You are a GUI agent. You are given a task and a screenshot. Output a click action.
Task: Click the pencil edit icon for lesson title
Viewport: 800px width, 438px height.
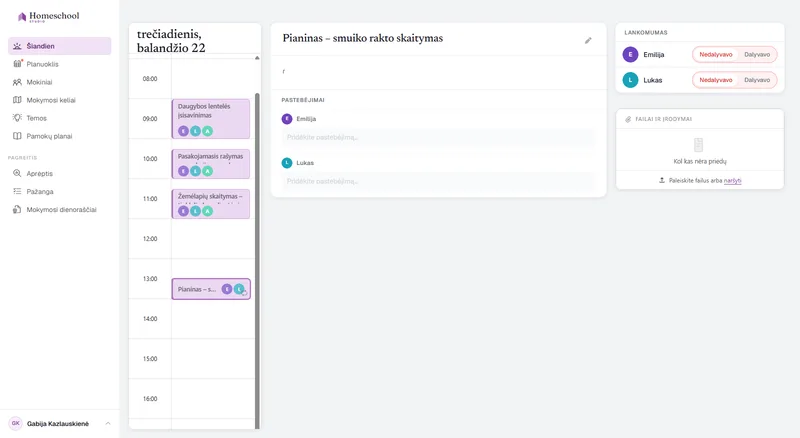coord(588,40)
